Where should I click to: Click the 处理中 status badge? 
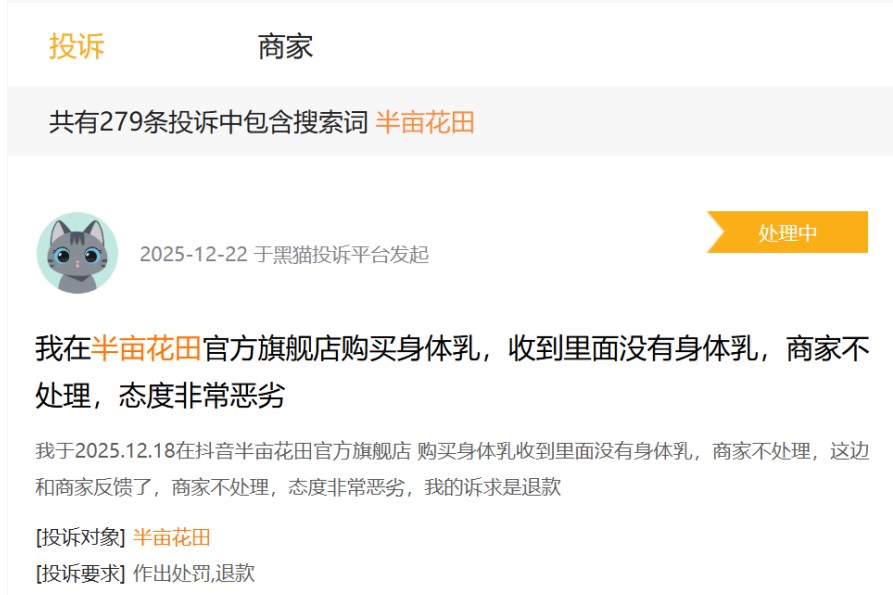click(787, 232)
